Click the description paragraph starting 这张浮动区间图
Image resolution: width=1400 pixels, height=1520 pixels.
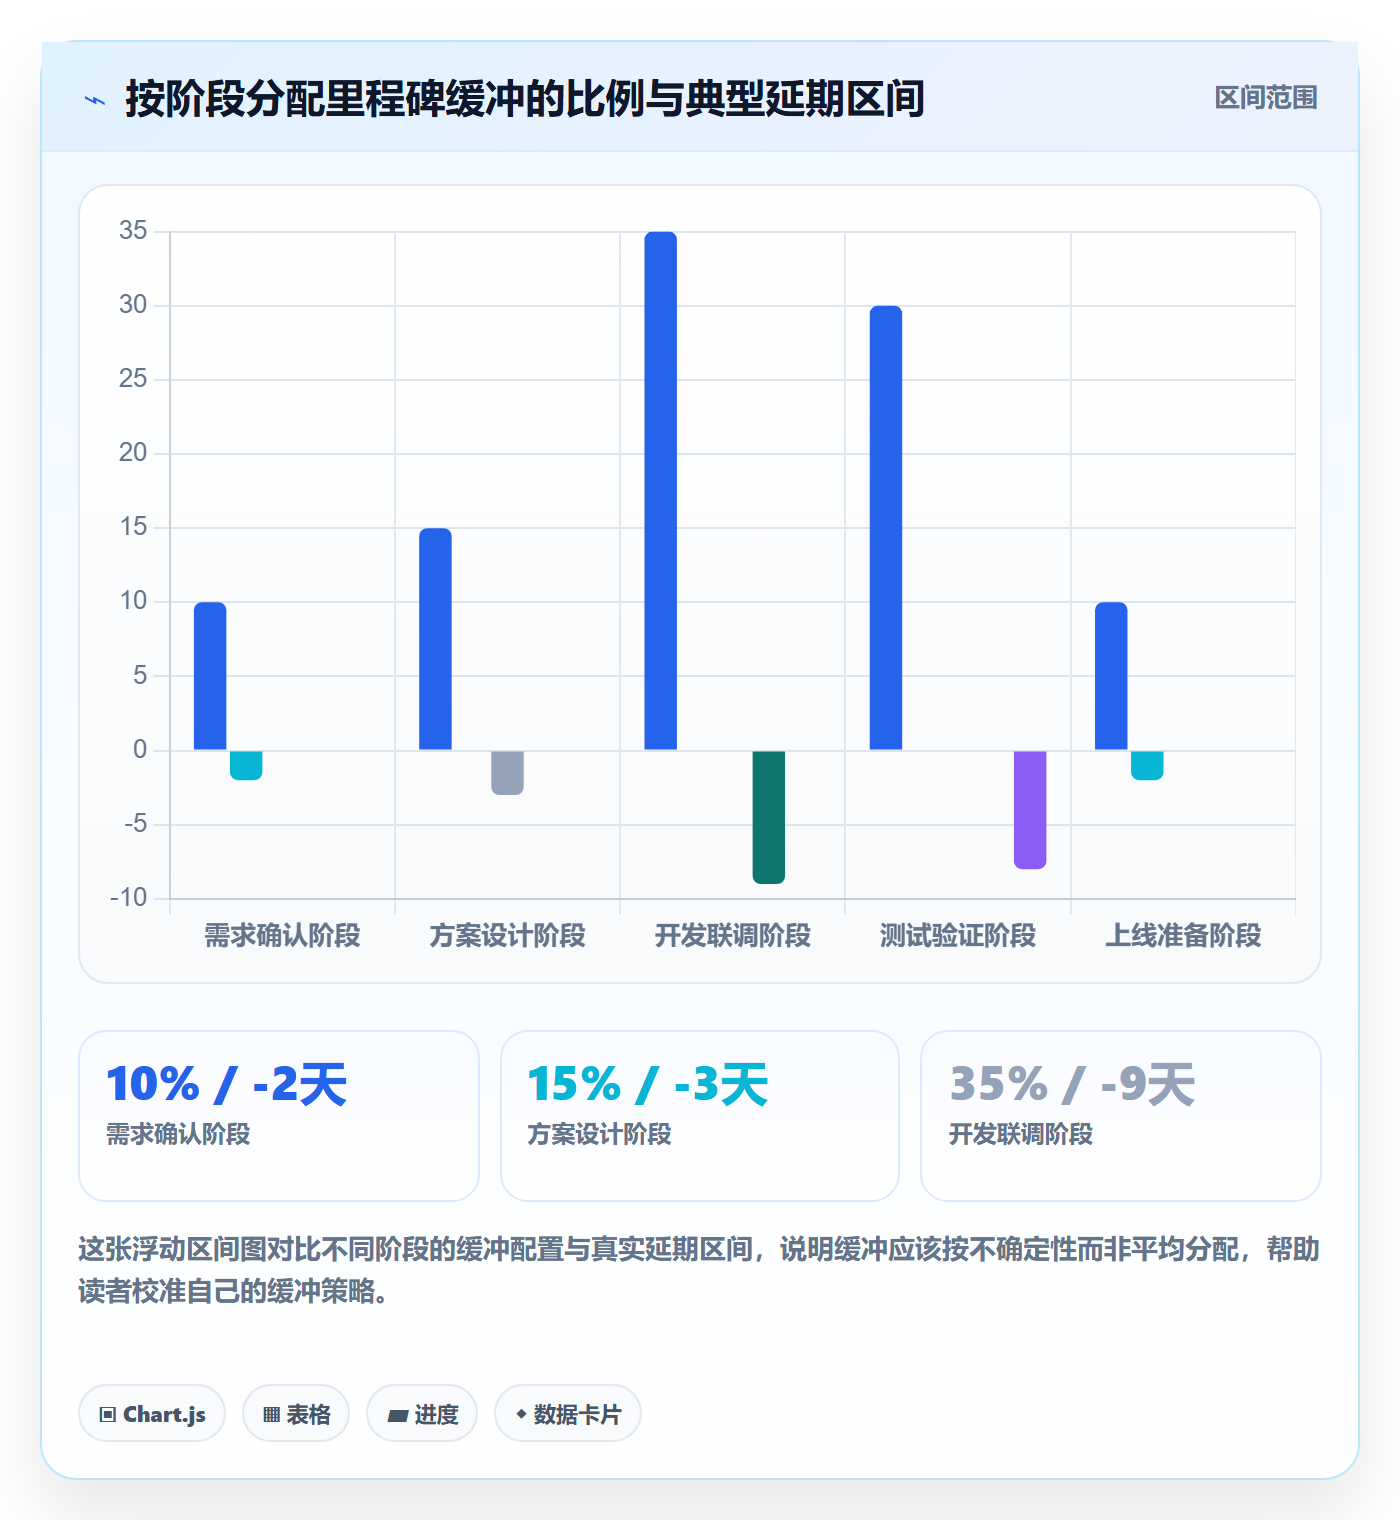tap(699, 1270)
